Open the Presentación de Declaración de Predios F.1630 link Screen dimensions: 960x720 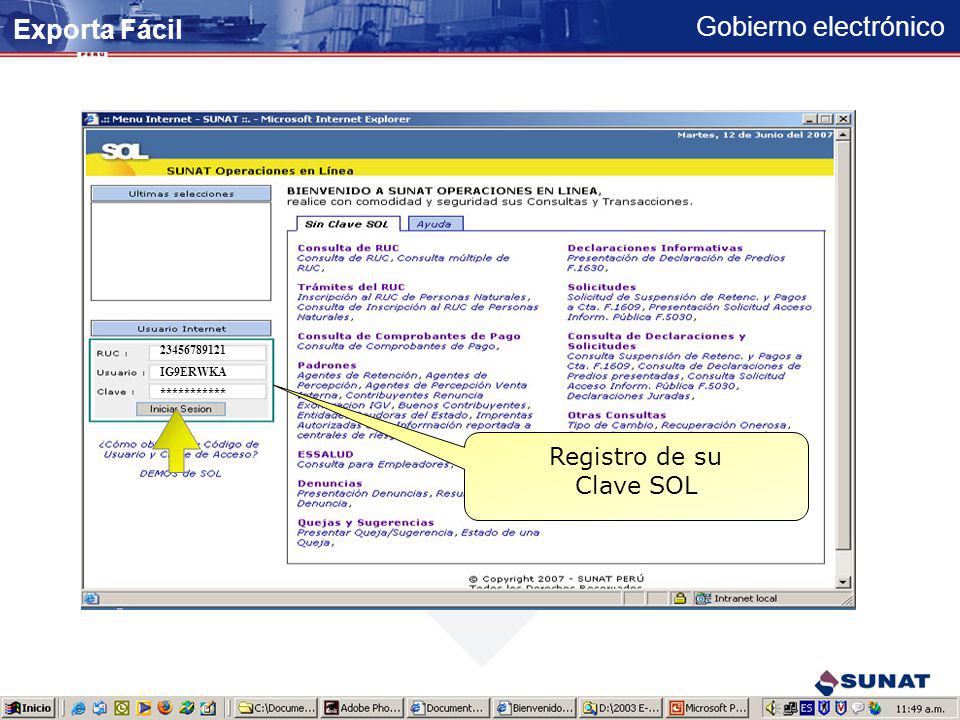pos(676,263)
